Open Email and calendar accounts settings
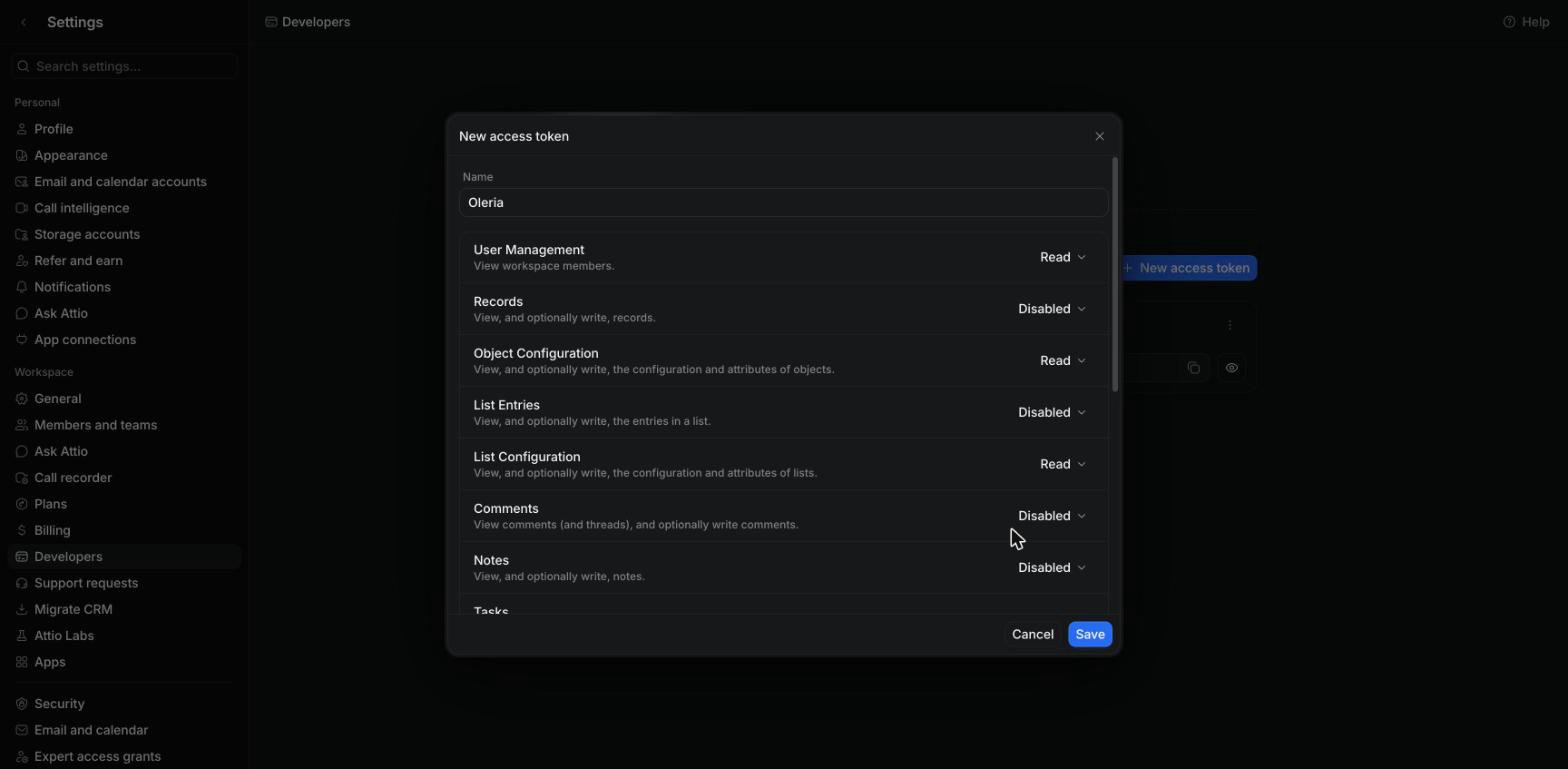 (123, 182)
